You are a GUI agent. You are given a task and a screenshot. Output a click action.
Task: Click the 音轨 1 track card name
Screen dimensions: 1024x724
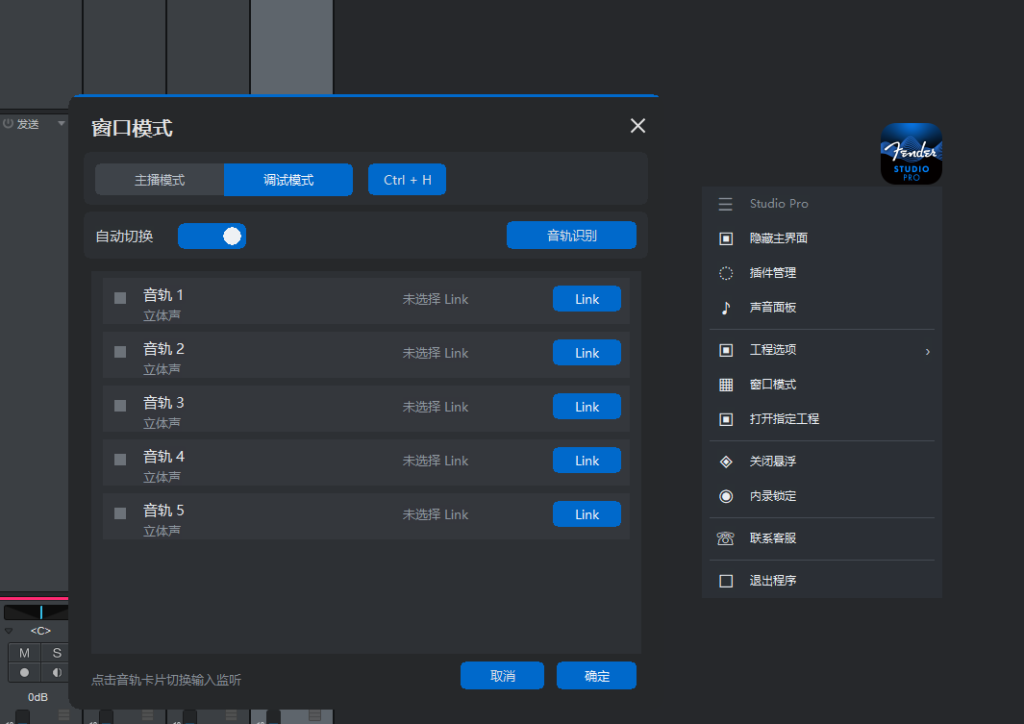(163, 295)
